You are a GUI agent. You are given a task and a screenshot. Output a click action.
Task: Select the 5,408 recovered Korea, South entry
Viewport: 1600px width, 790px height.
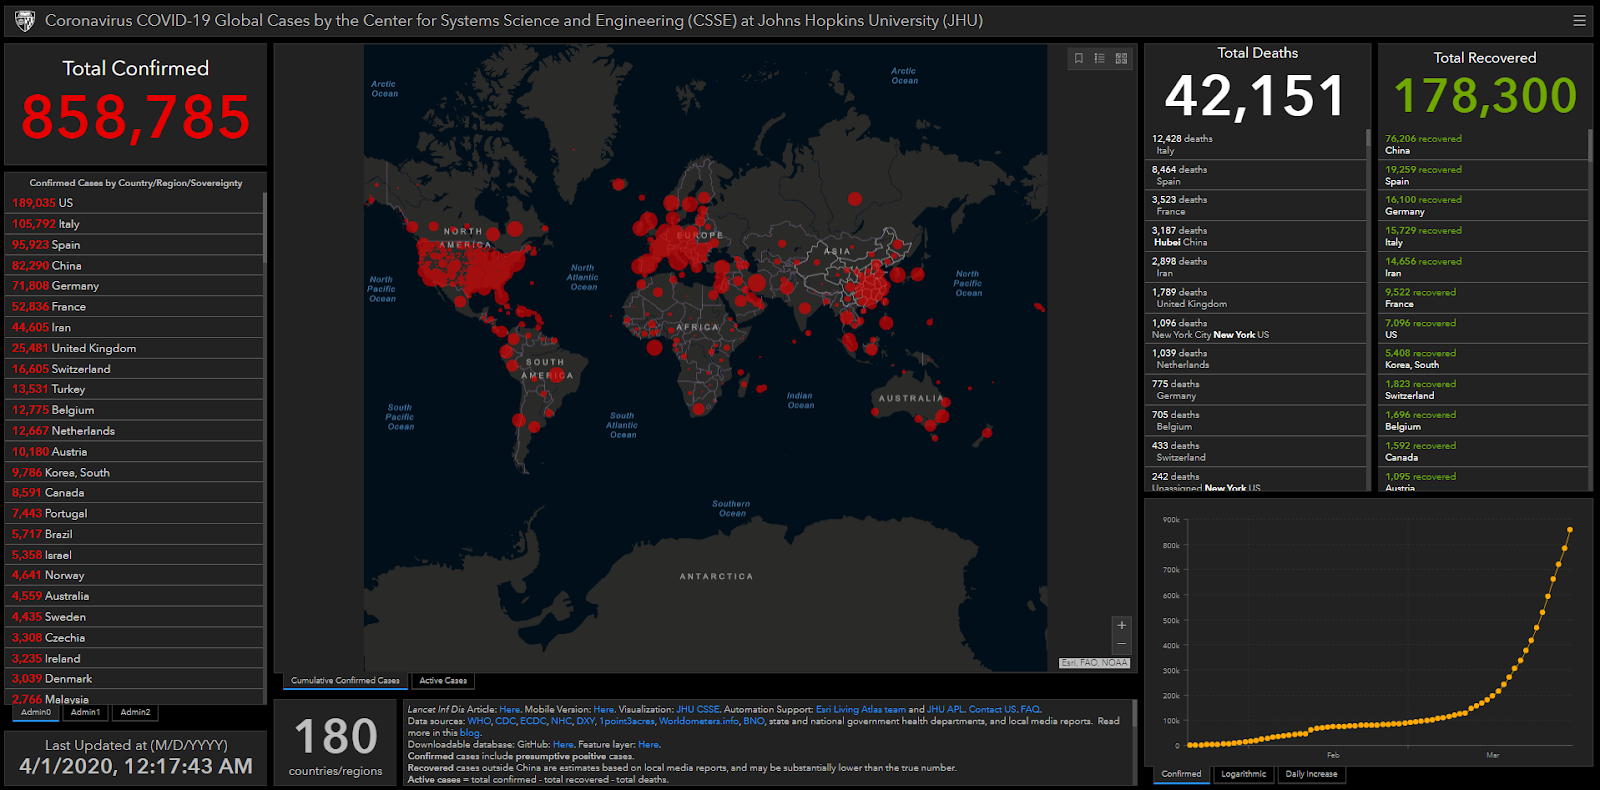[1483, 359]
